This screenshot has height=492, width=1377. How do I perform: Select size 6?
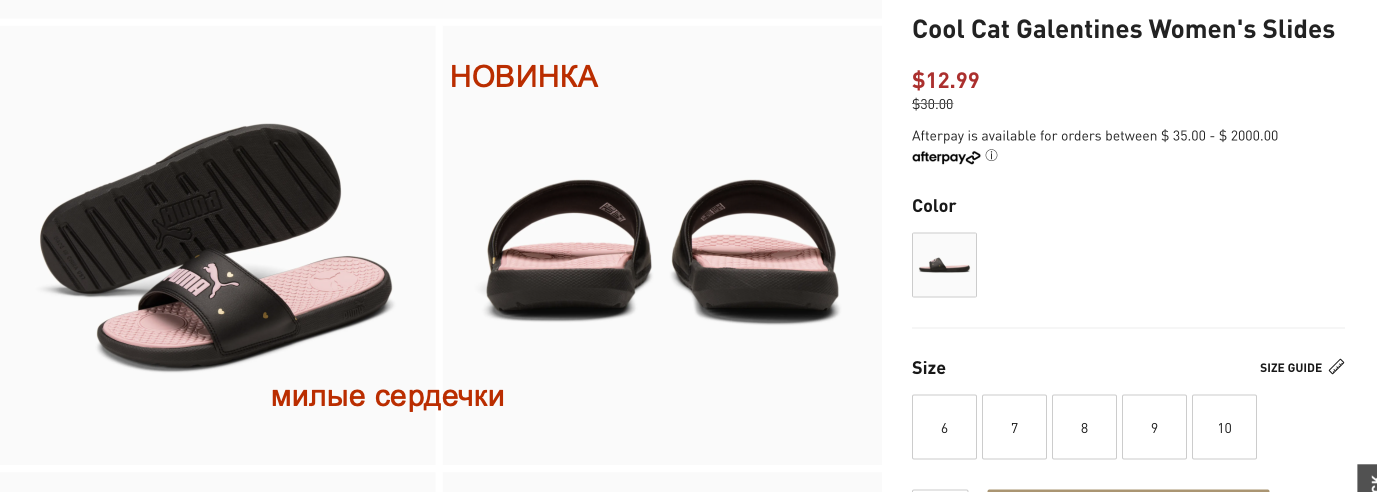coord(944,427)
